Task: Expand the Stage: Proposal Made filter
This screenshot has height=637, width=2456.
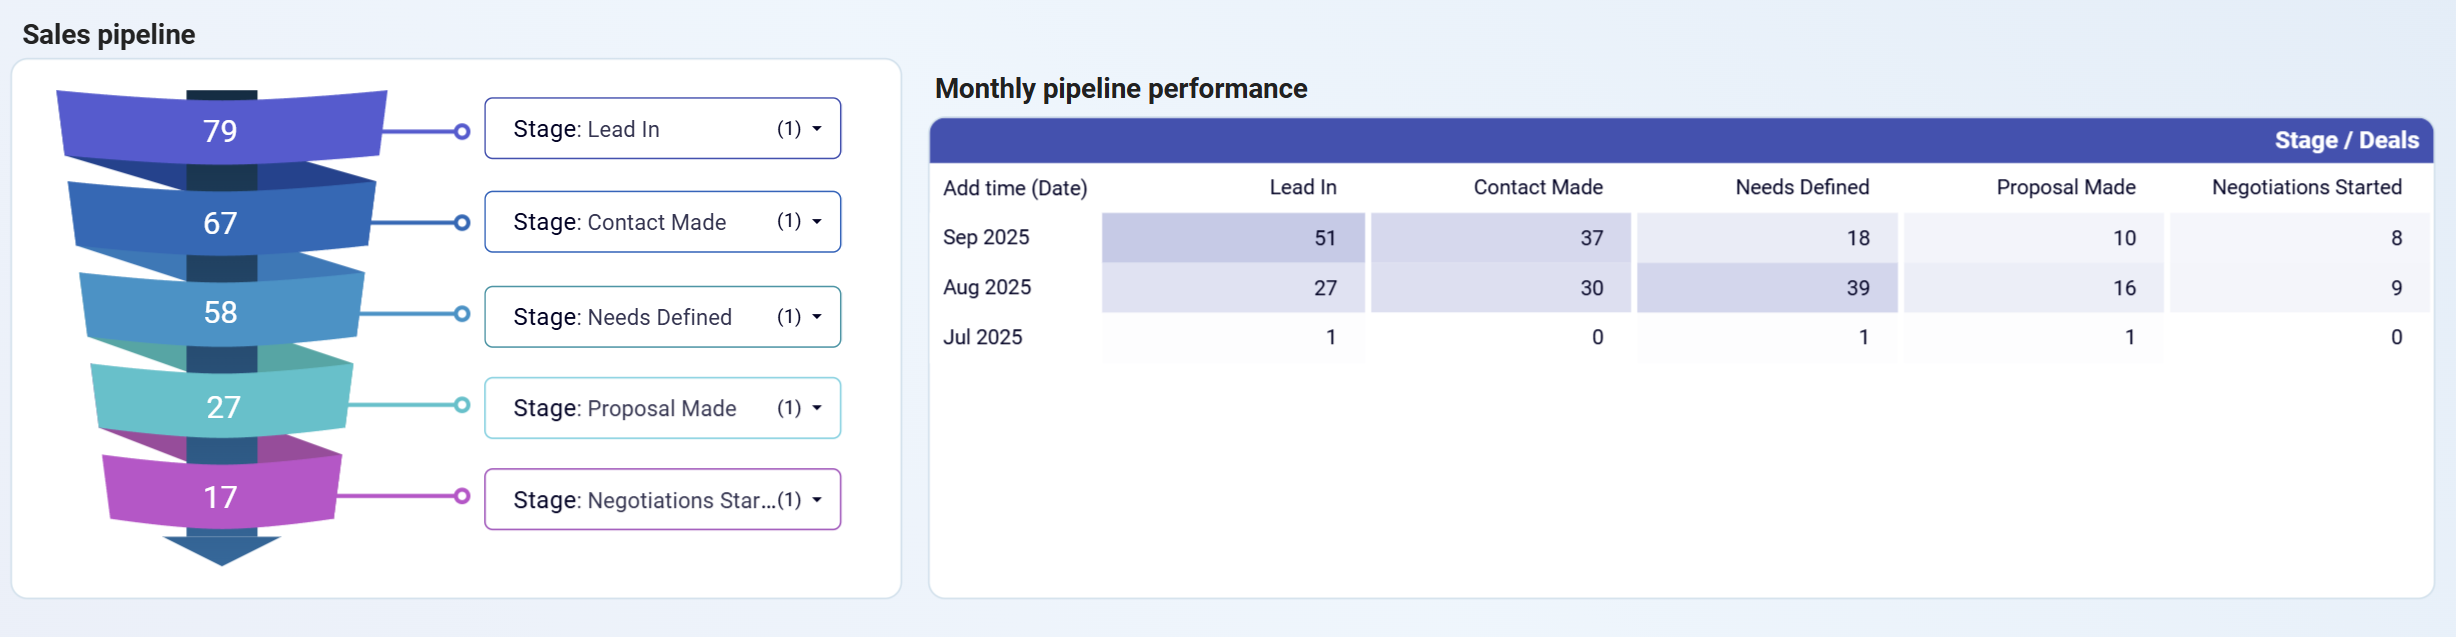Action: pos(662,408)
